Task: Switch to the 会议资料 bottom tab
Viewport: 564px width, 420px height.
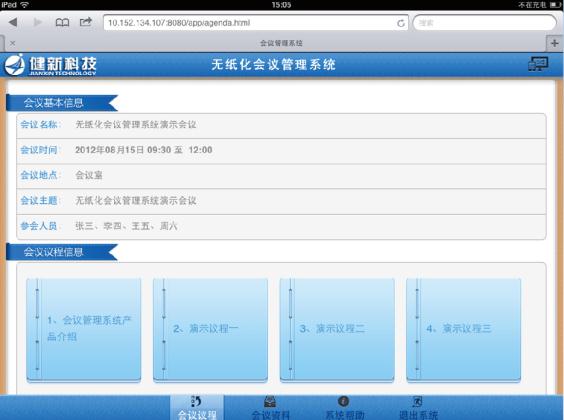Action: 270,407
